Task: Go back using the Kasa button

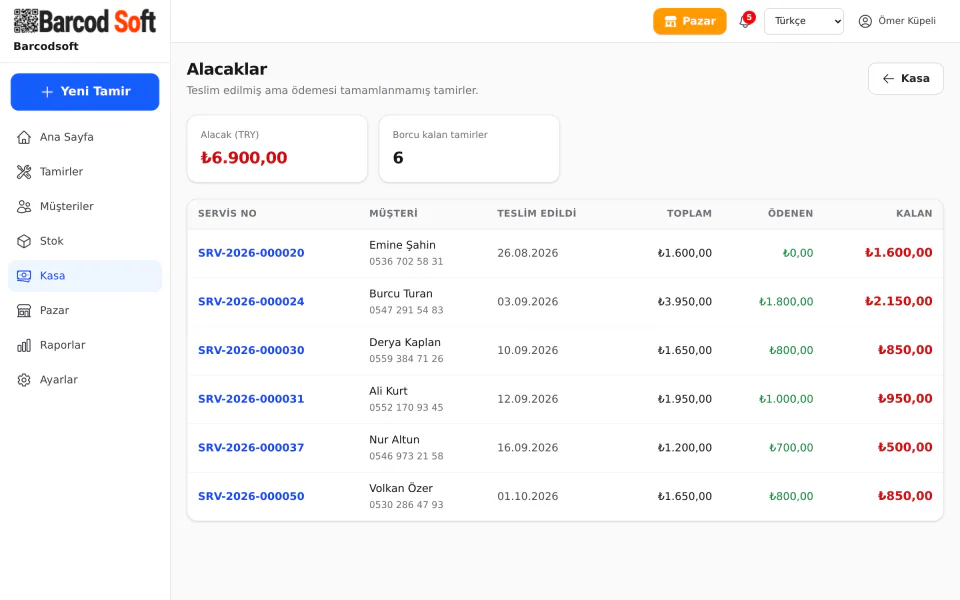Action: click(x=906, y=78)
